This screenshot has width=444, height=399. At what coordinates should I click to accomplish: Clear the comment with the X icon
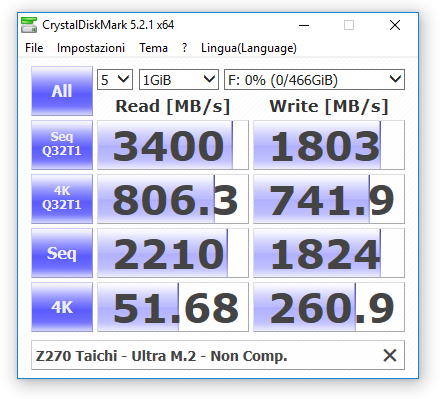[x=390, y=355]
